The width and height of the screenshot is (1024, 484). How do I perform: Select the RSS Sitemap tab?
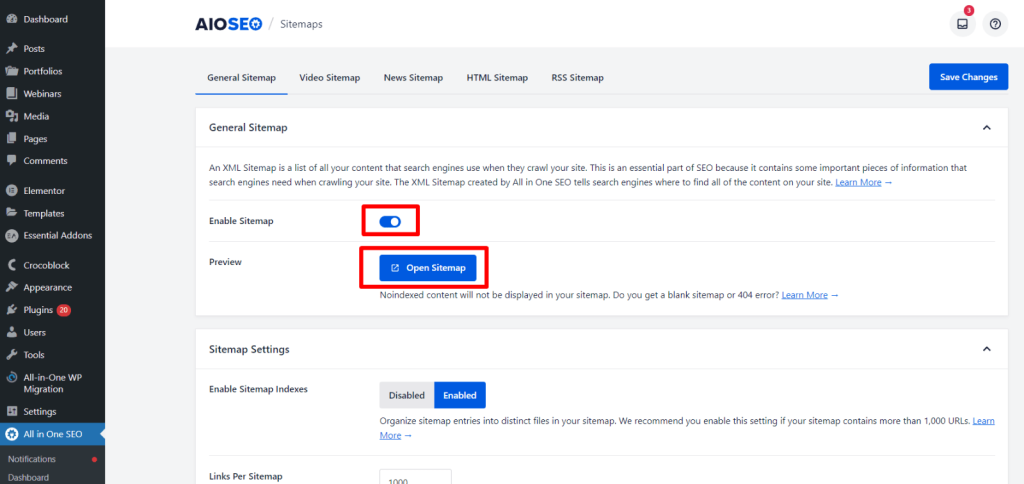coord(577,78)
